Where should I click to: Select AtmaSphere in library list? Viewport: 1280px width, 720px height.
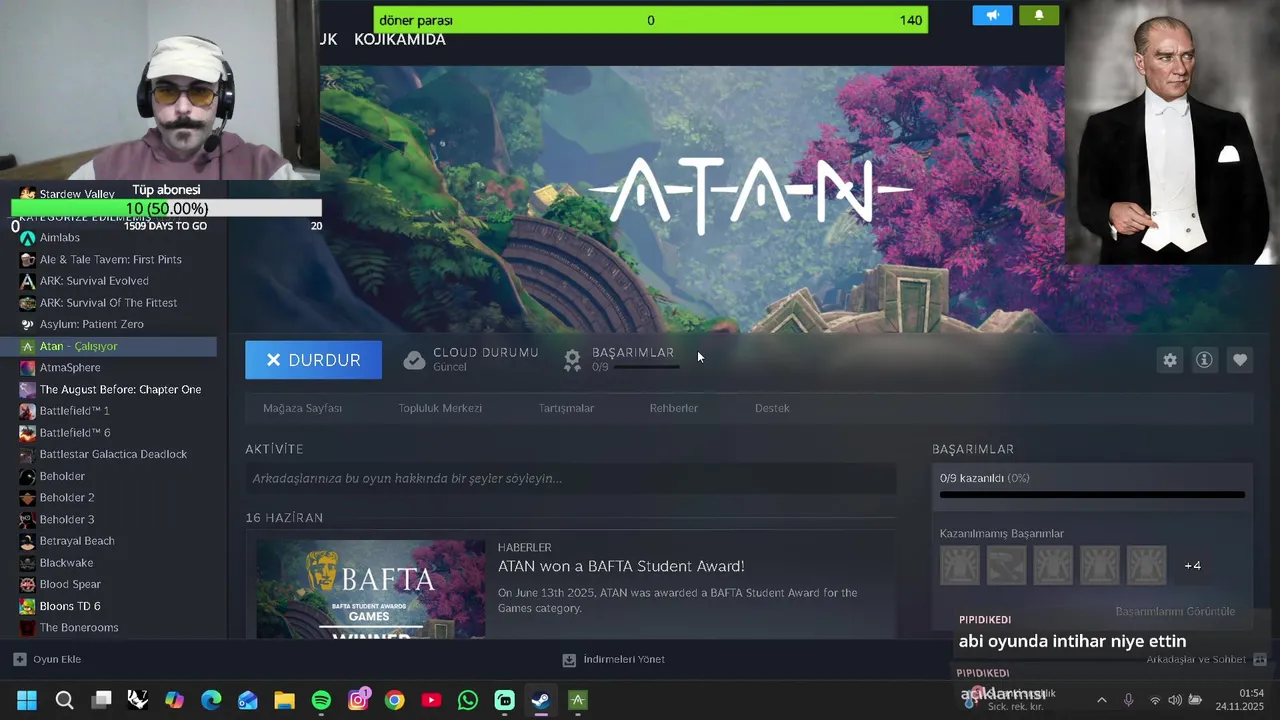(x=70, y=367)
